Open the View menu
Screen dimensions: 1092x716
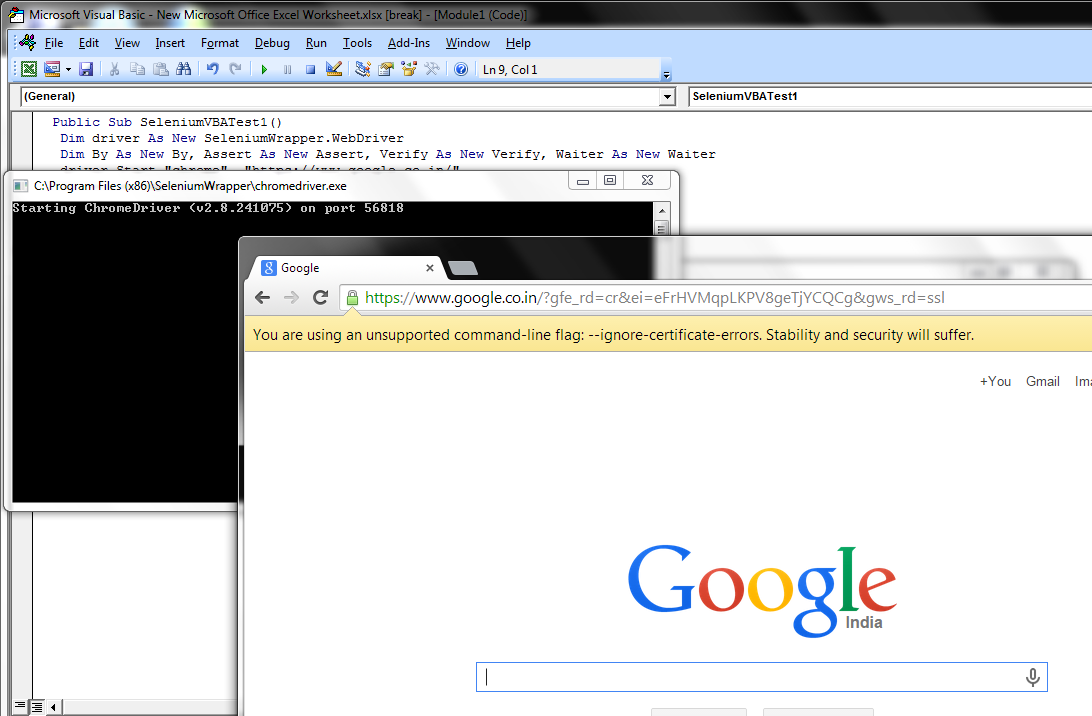click(127, 43)
